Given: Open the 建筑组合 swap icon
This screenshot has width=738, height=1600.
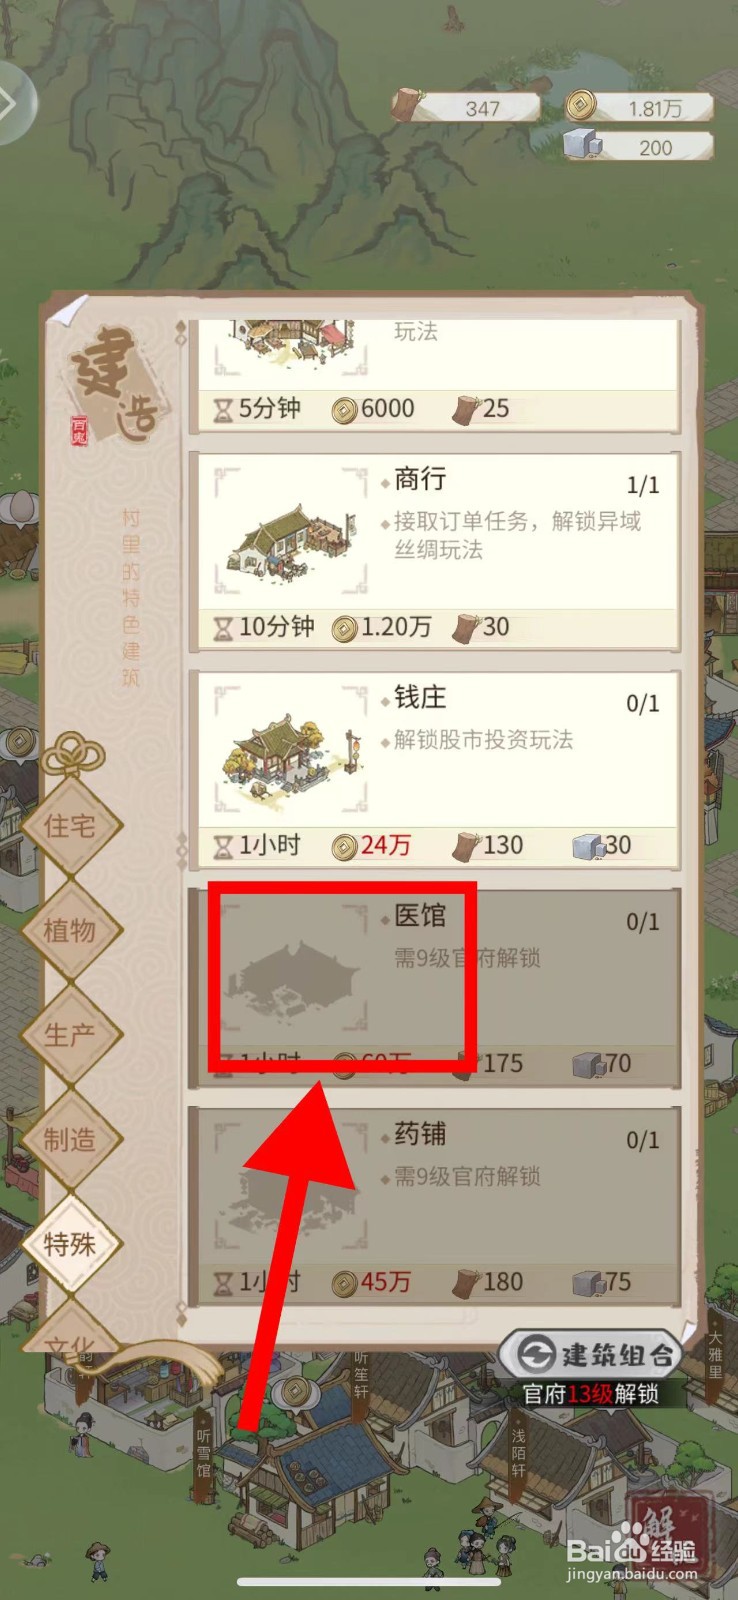Looking at the screenshot, I should (536, 1354).
